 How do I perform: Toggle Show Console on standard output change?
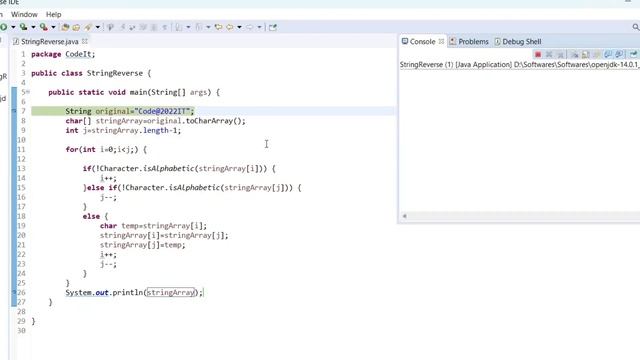click(x=608, y=54)
